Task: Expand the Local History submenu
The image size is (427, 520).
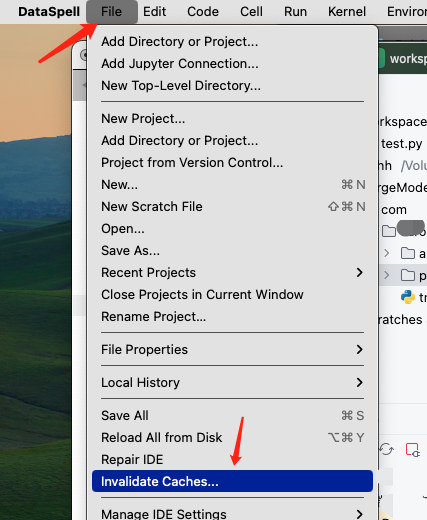Action: pos(232,382)
